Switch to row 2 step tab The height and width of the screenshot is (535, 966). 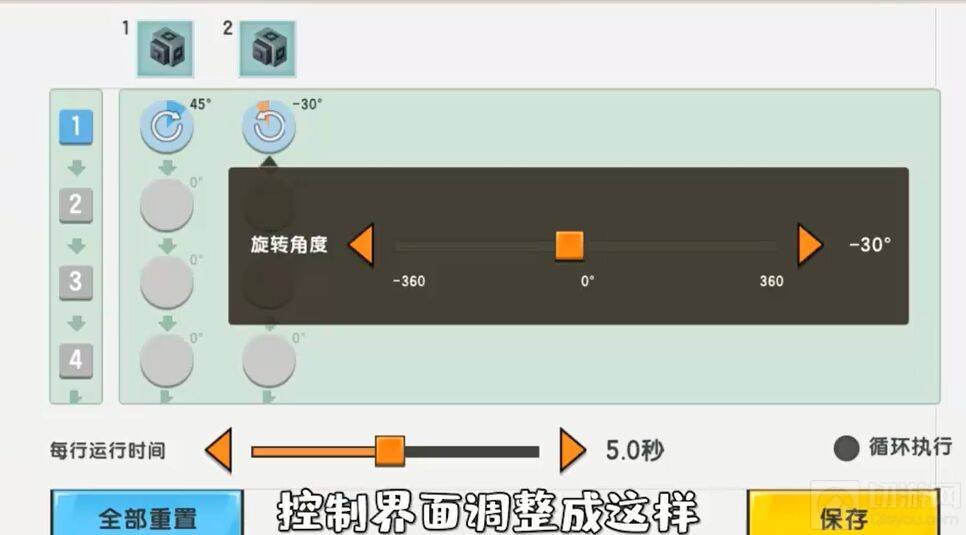(x=76, y=205)
